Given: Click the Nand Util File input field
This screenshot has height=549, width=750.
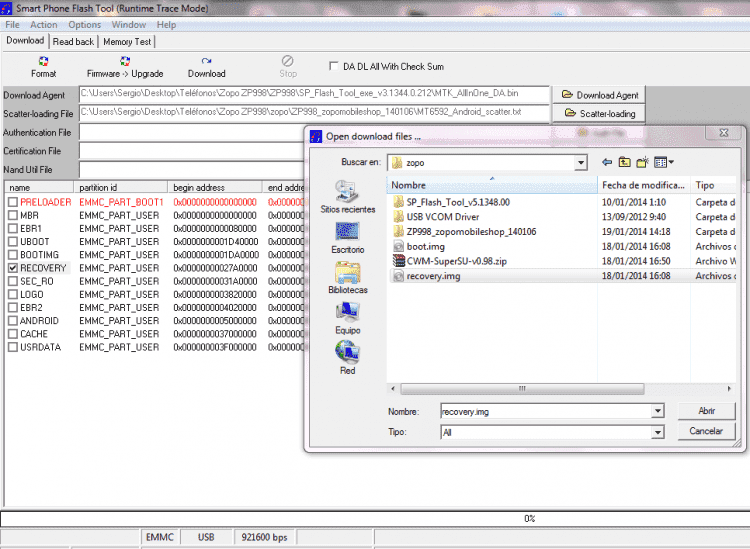Looking at the screenshot, I should click(191, 170).
